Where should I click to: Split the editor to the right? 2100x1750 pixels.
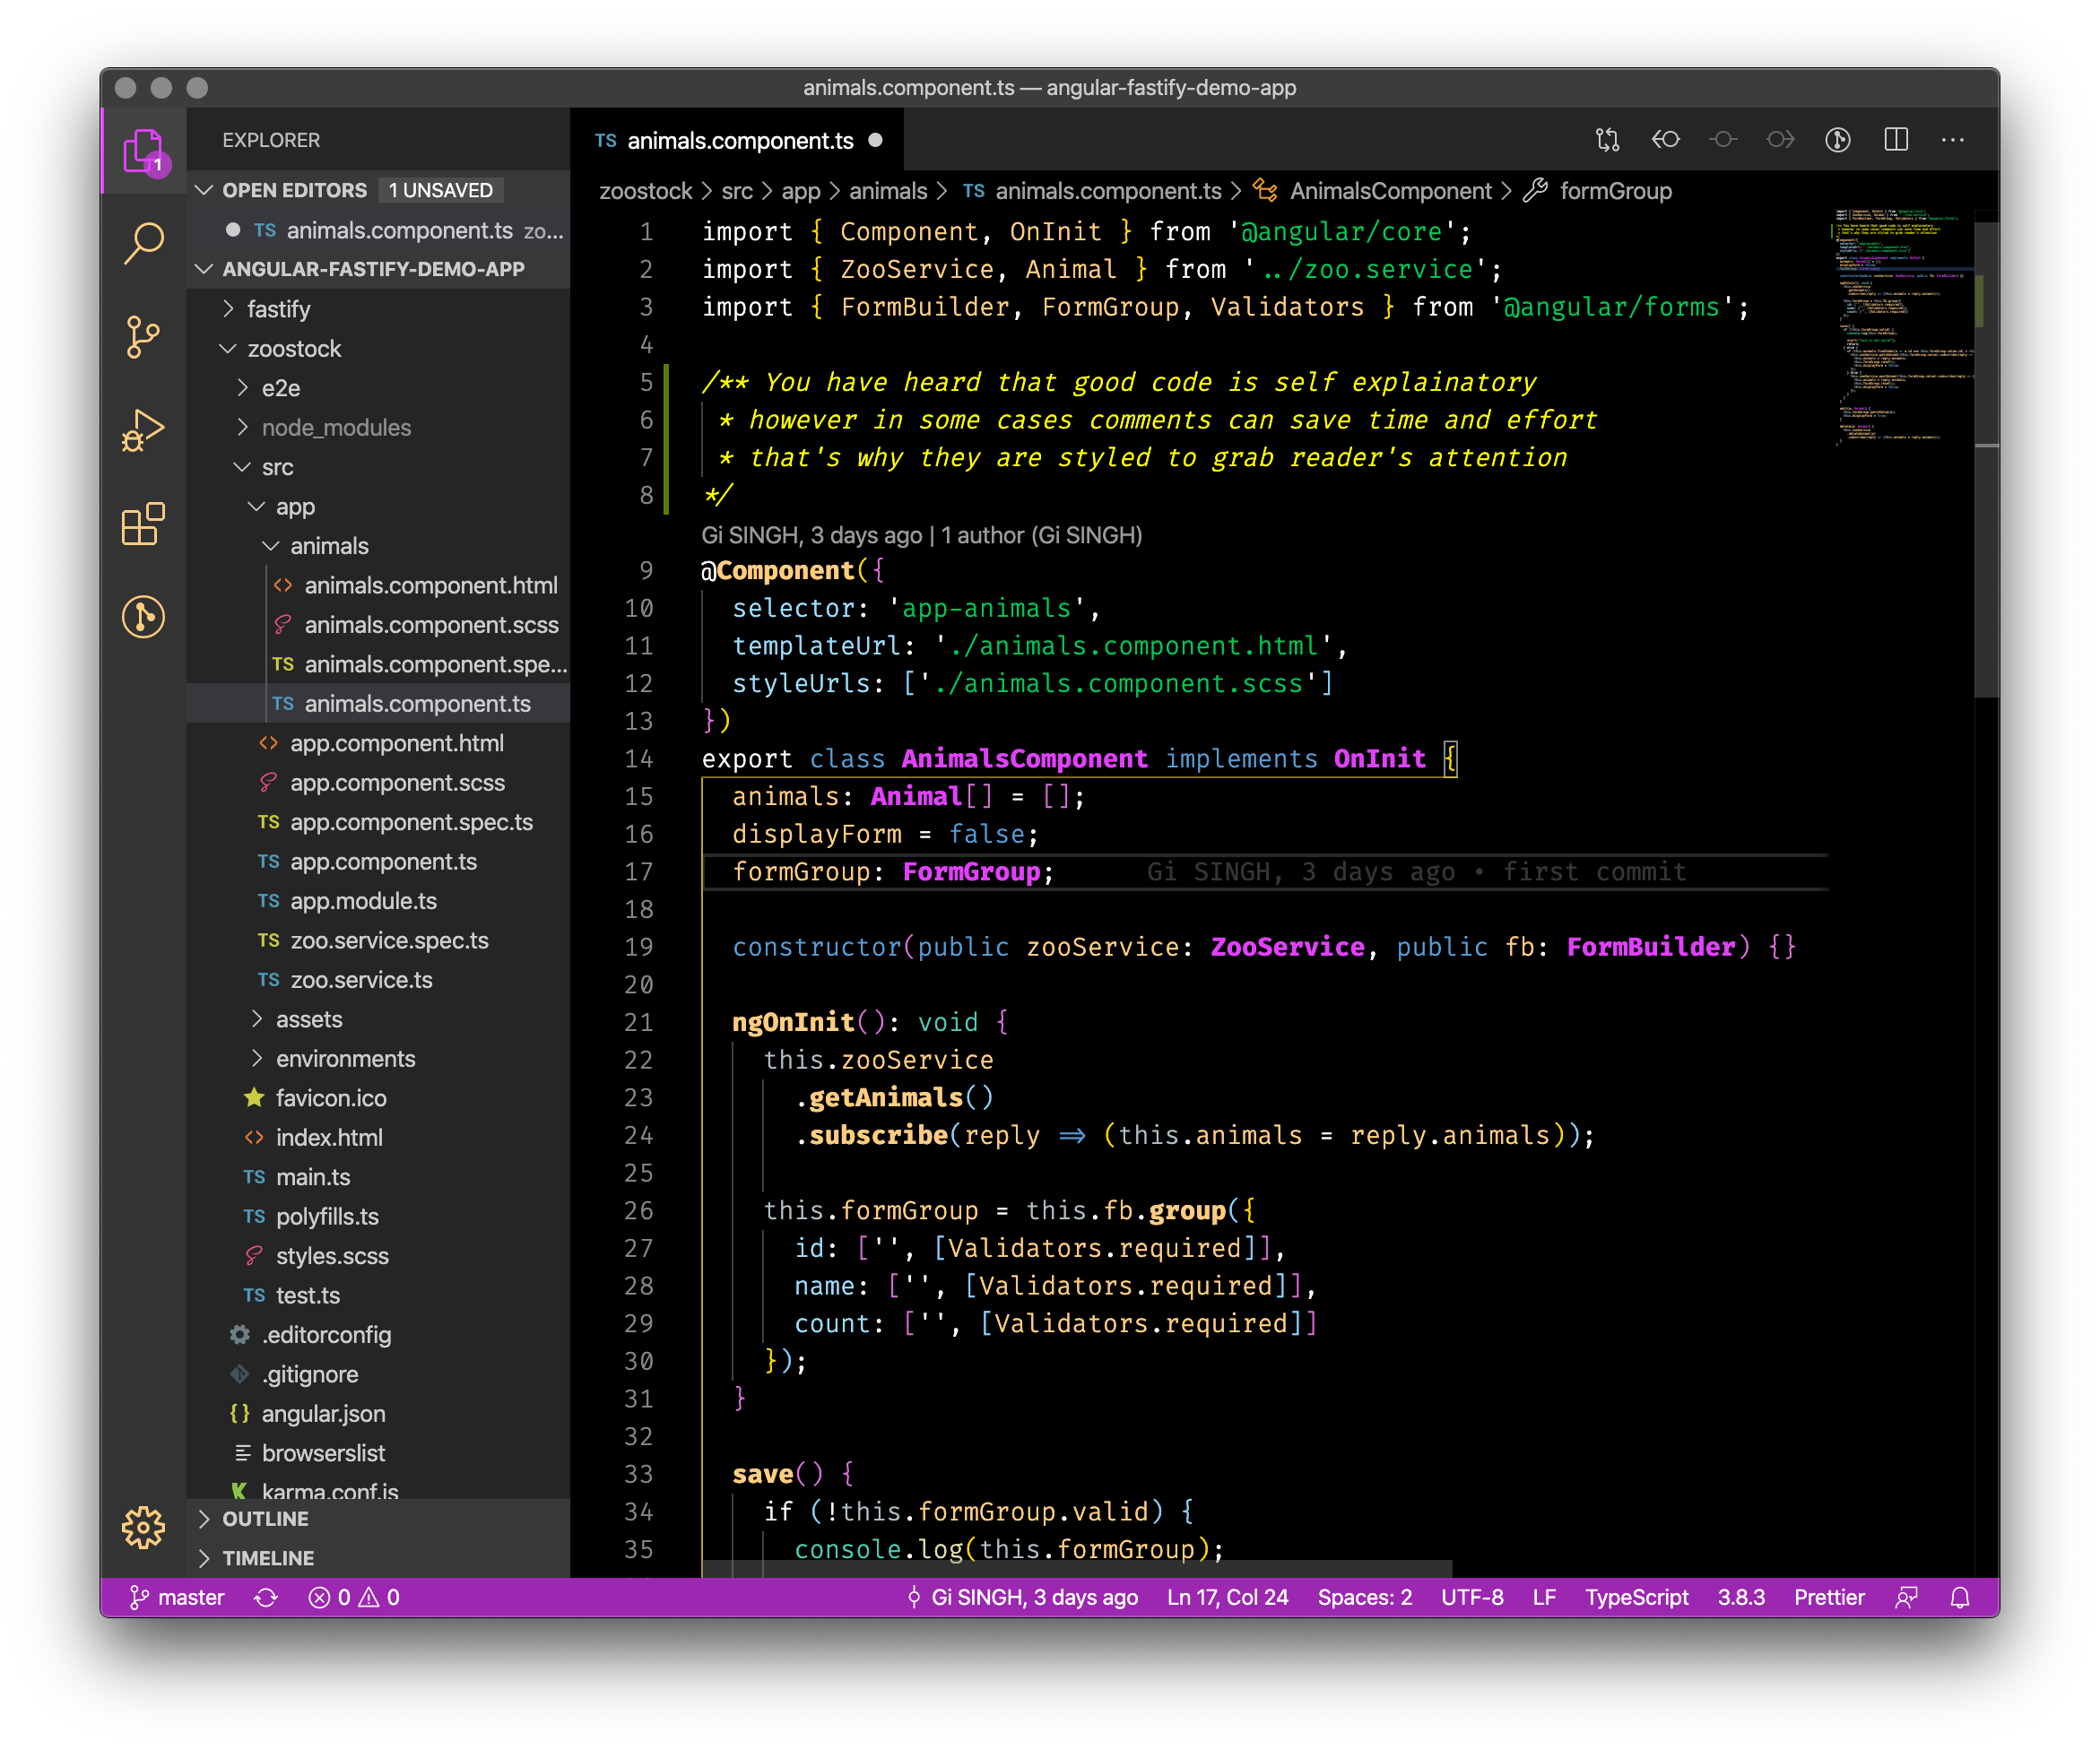(1896, 140)
